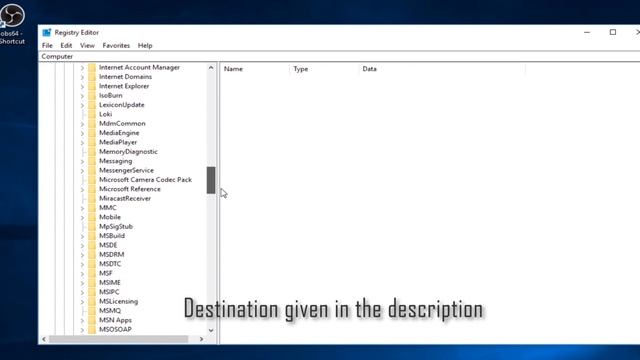Select the MSBuild folder icon

pyautogui.click(x=92, y=236)
